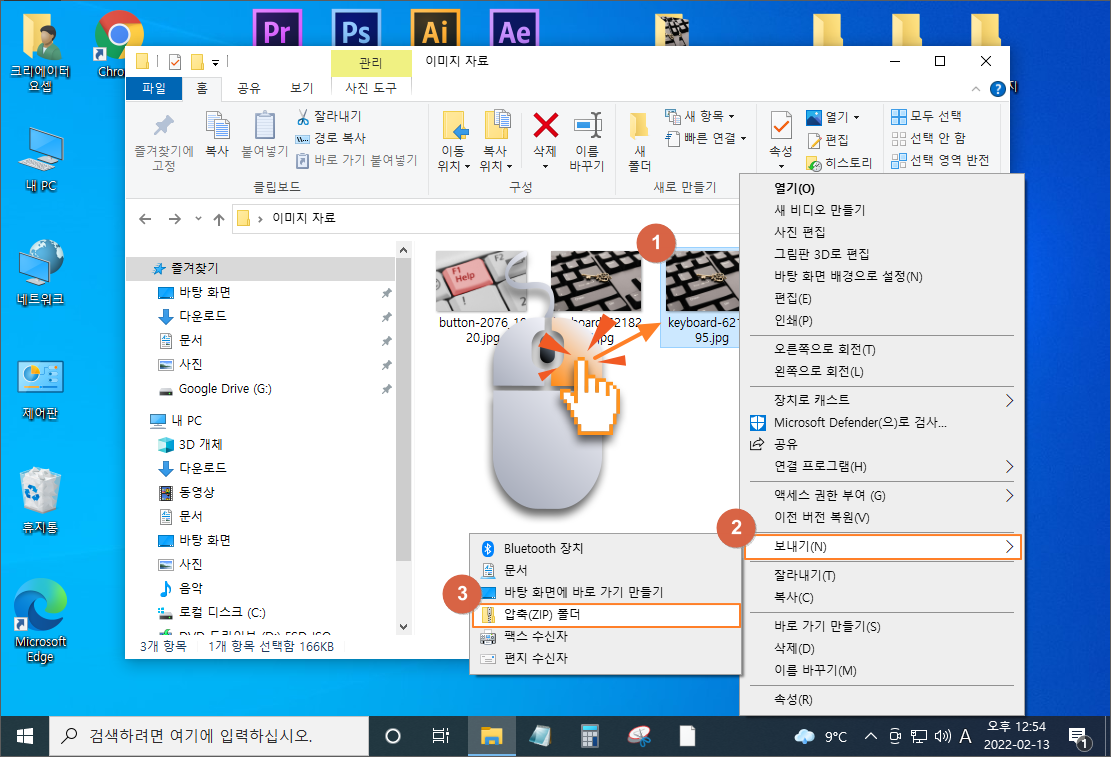Collapse the ribbon with the chevron
The height and width of the screenshot is (757, 1111).
(x=976, y=89)
